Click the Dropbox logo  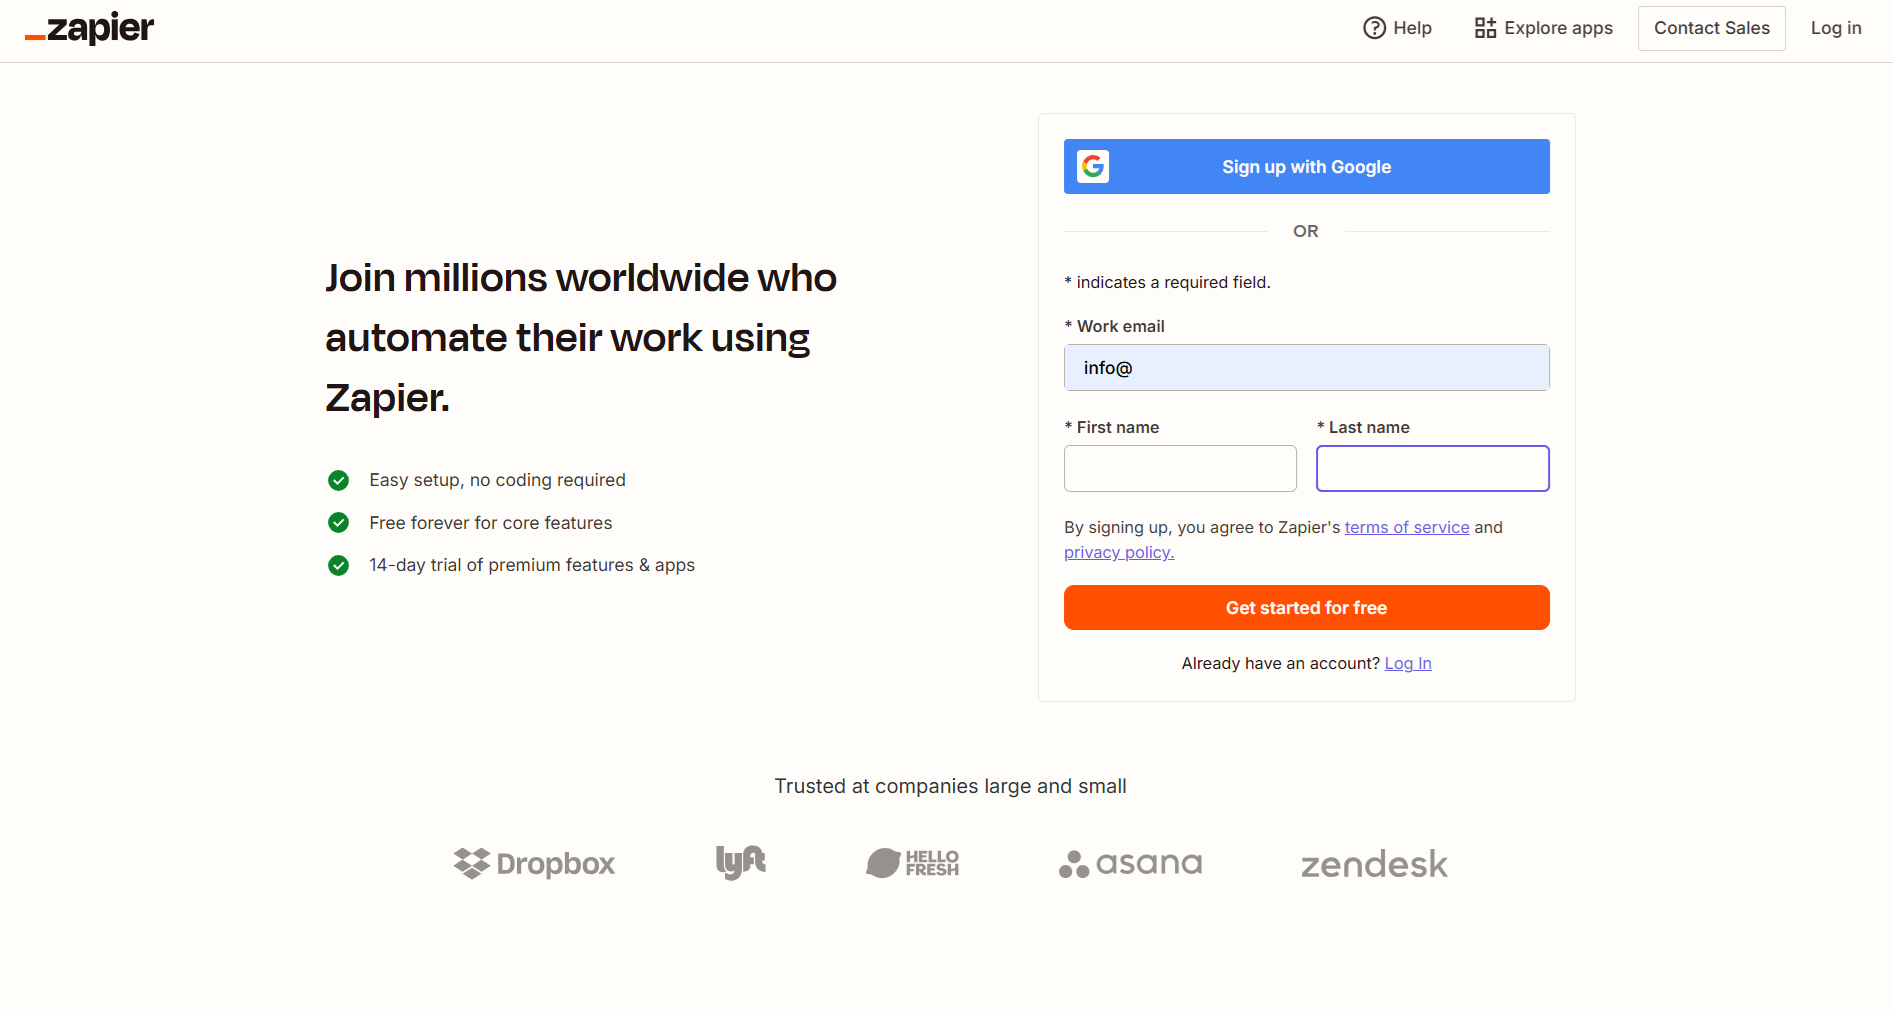[534, 863]
